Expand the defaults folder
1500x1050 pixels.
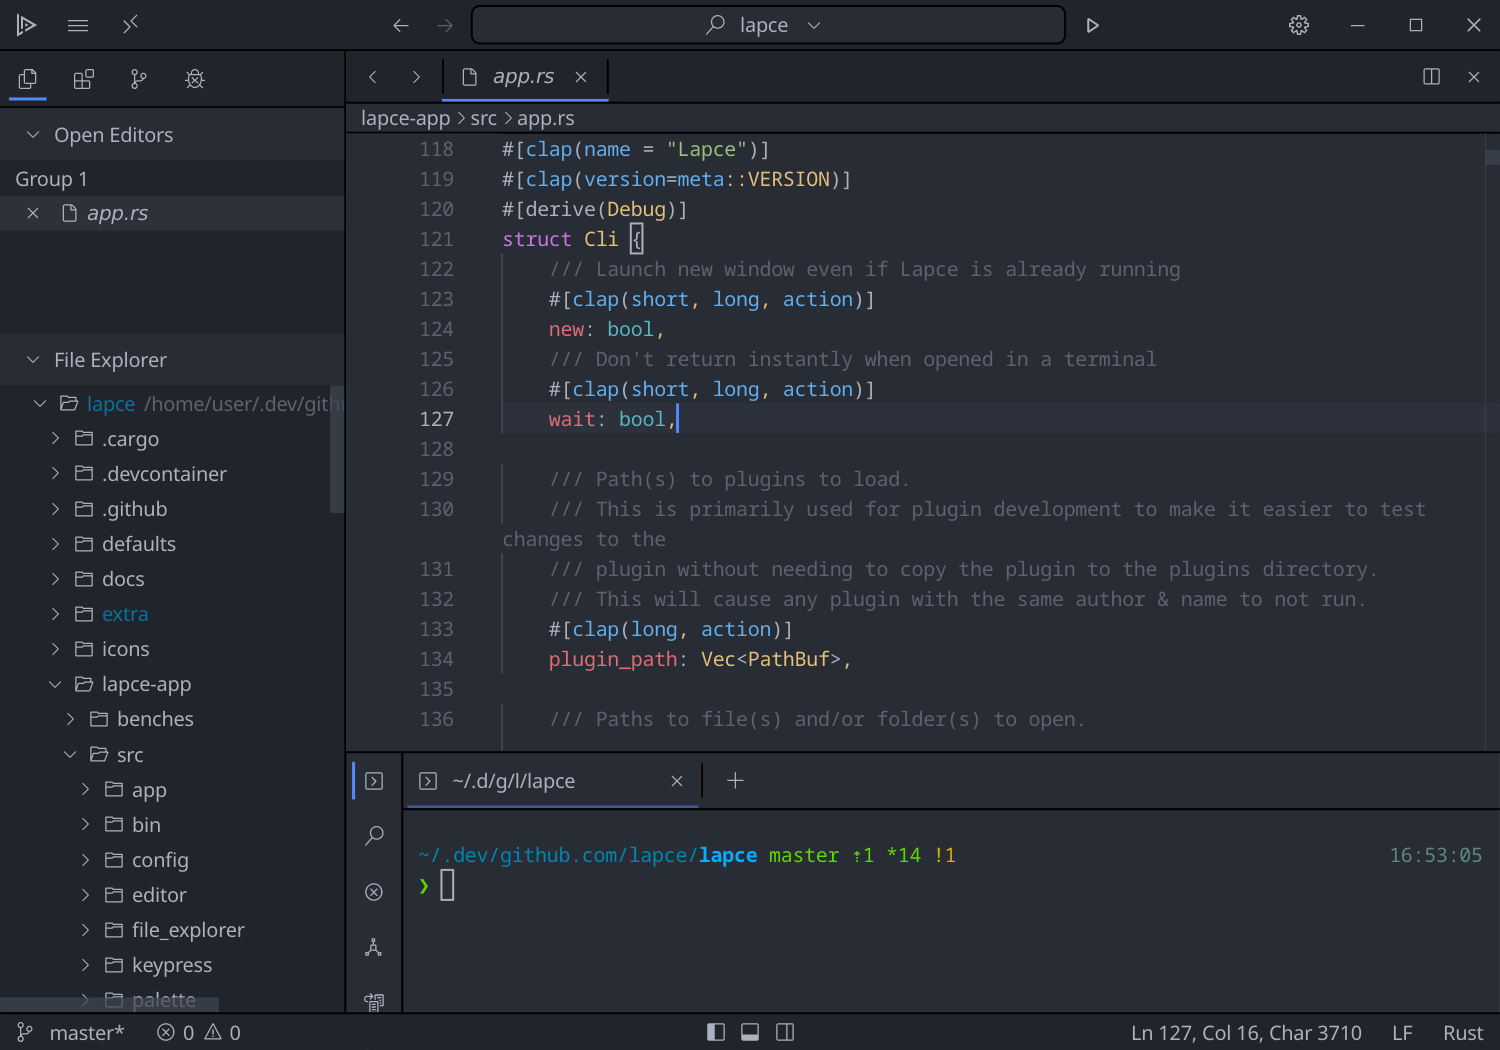coord(55,544)
